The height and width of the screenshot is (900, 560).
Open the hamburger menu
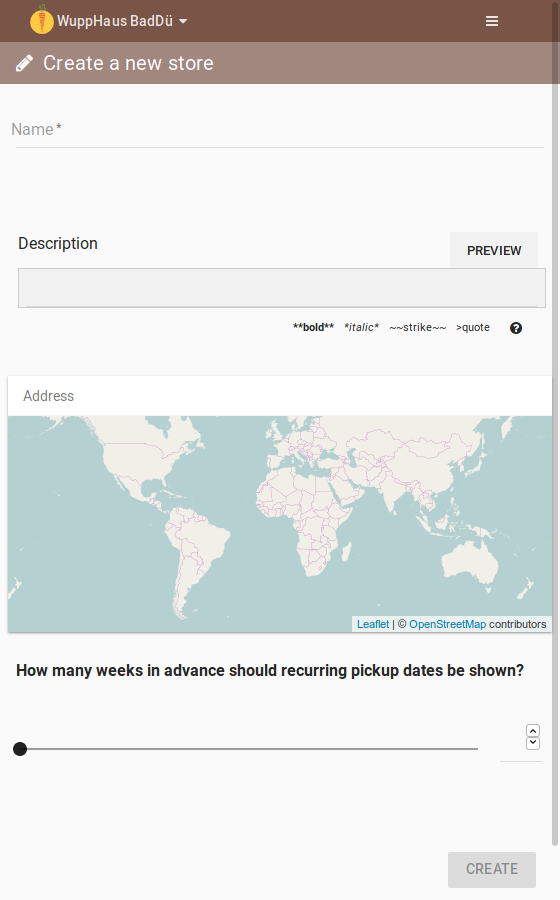(x=492, y=21)
